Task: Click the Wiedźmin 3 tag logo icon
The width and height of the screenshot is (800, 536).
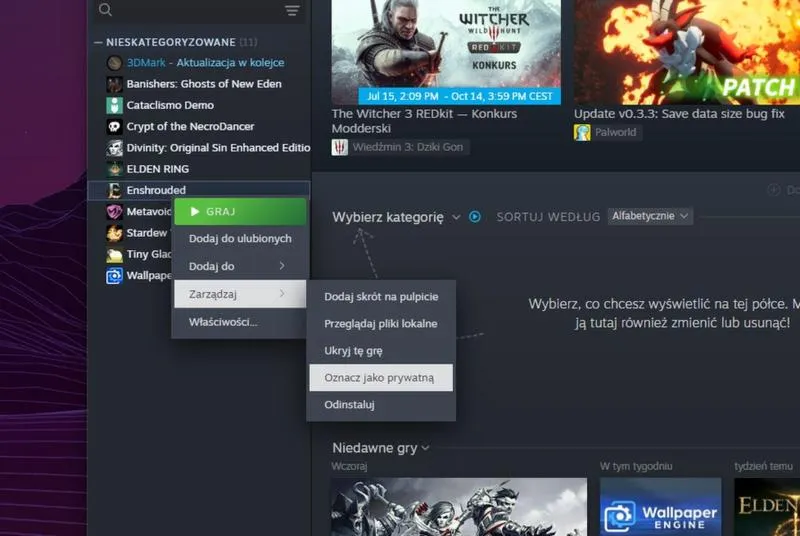Action: tap(340, 147)
